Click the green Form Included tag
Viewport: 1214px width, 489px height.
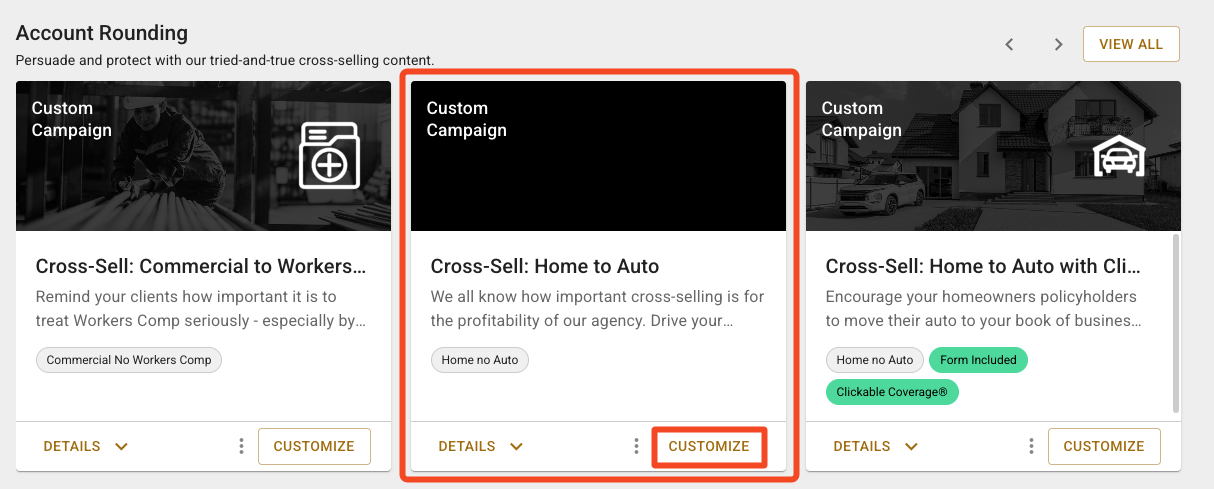[978, 360]
